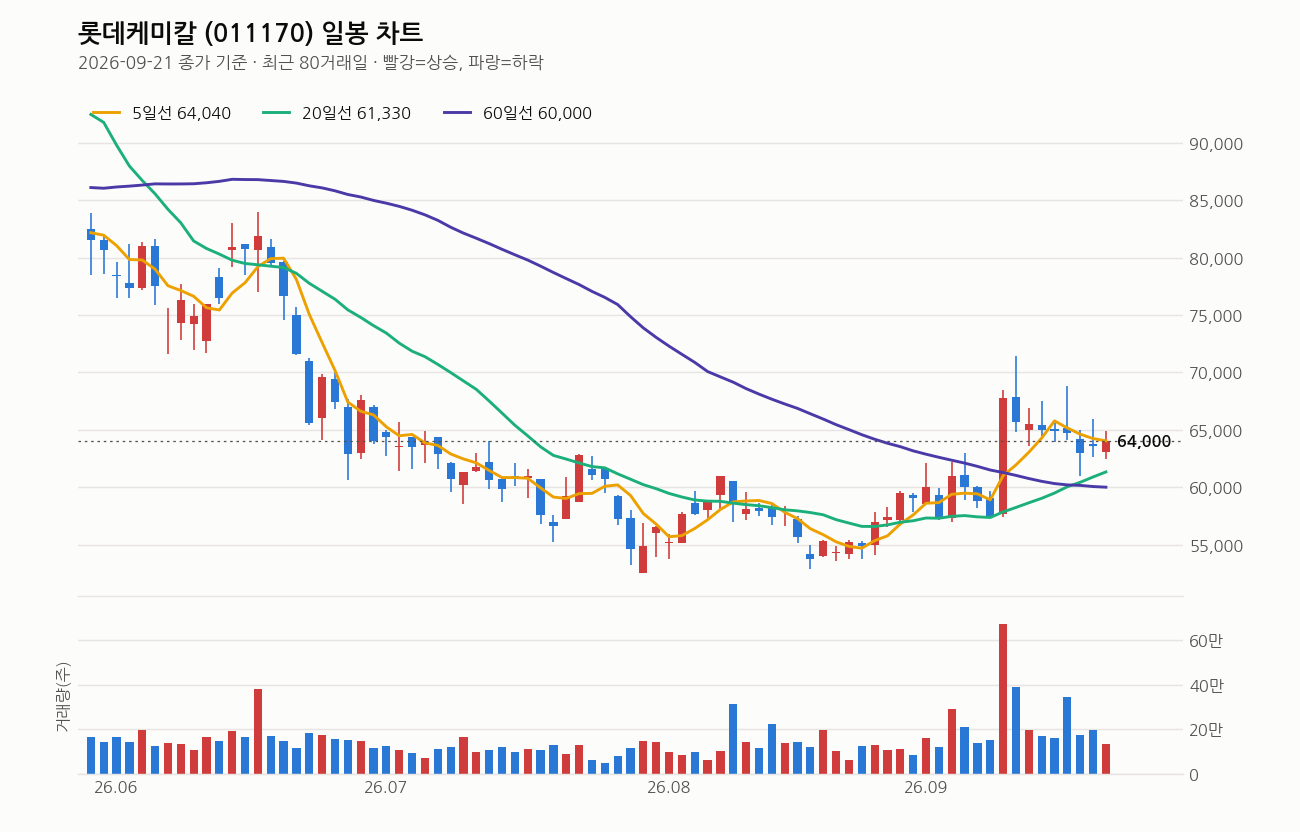The image size is (1300, 832).
Task: Pick the purple 60일선 legend line swatch
Action: (458, 114)
